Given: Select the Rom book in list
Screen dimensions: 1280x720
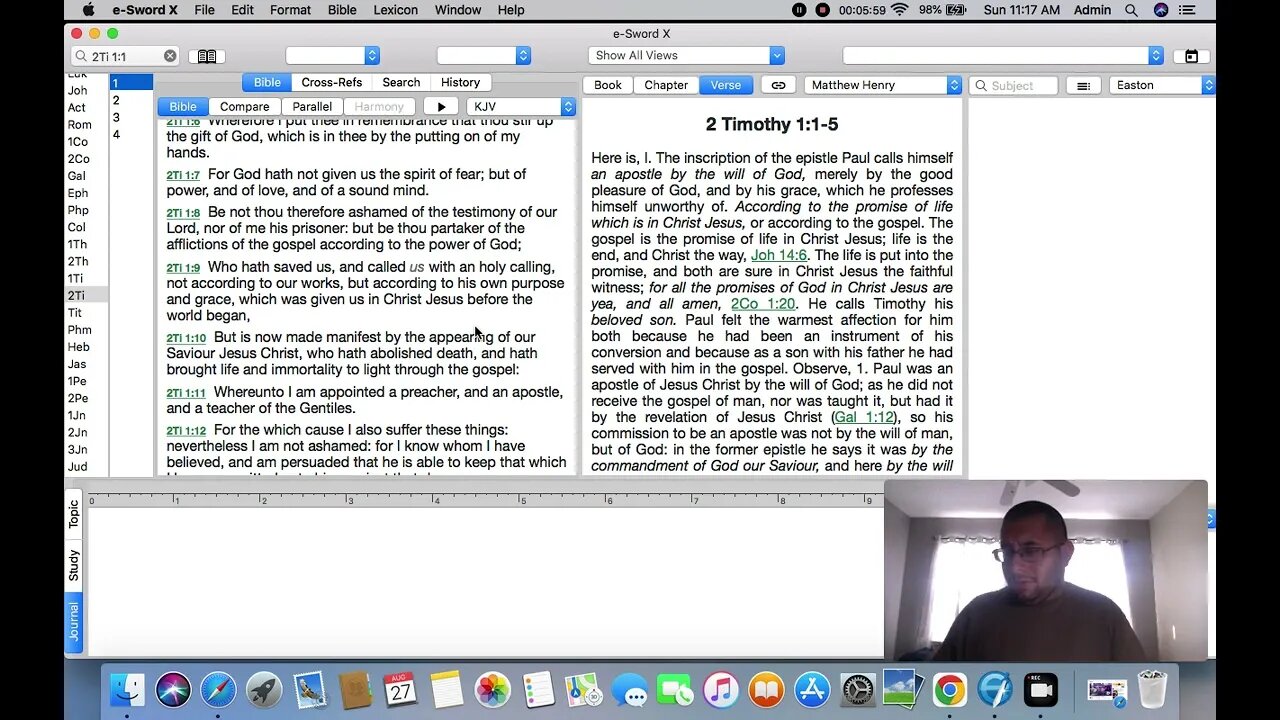Looking at the screenshot, I should click(79, 125).
